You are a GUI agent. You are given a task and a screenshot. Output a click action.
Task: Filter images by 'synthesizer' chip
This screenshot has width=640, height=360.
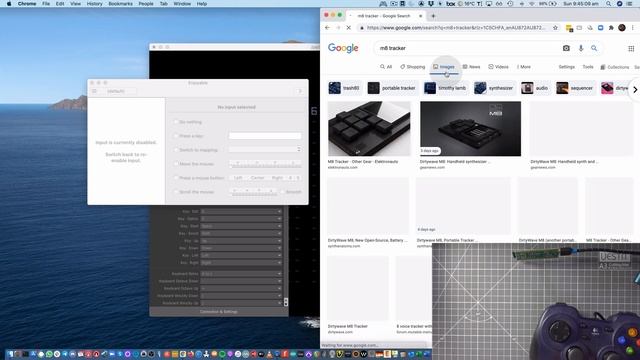tap(494, 88)
